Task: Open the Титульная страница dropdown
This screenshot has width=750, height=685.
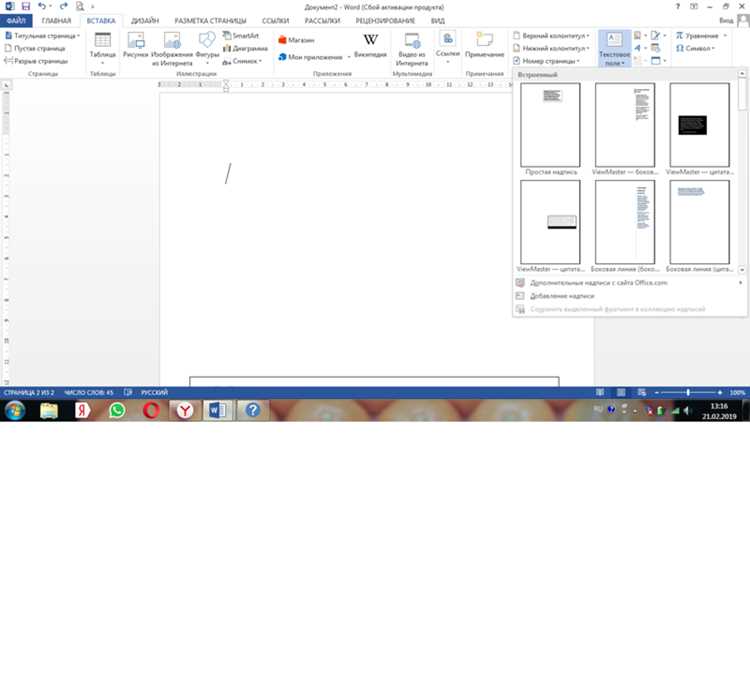Action: 42,35
